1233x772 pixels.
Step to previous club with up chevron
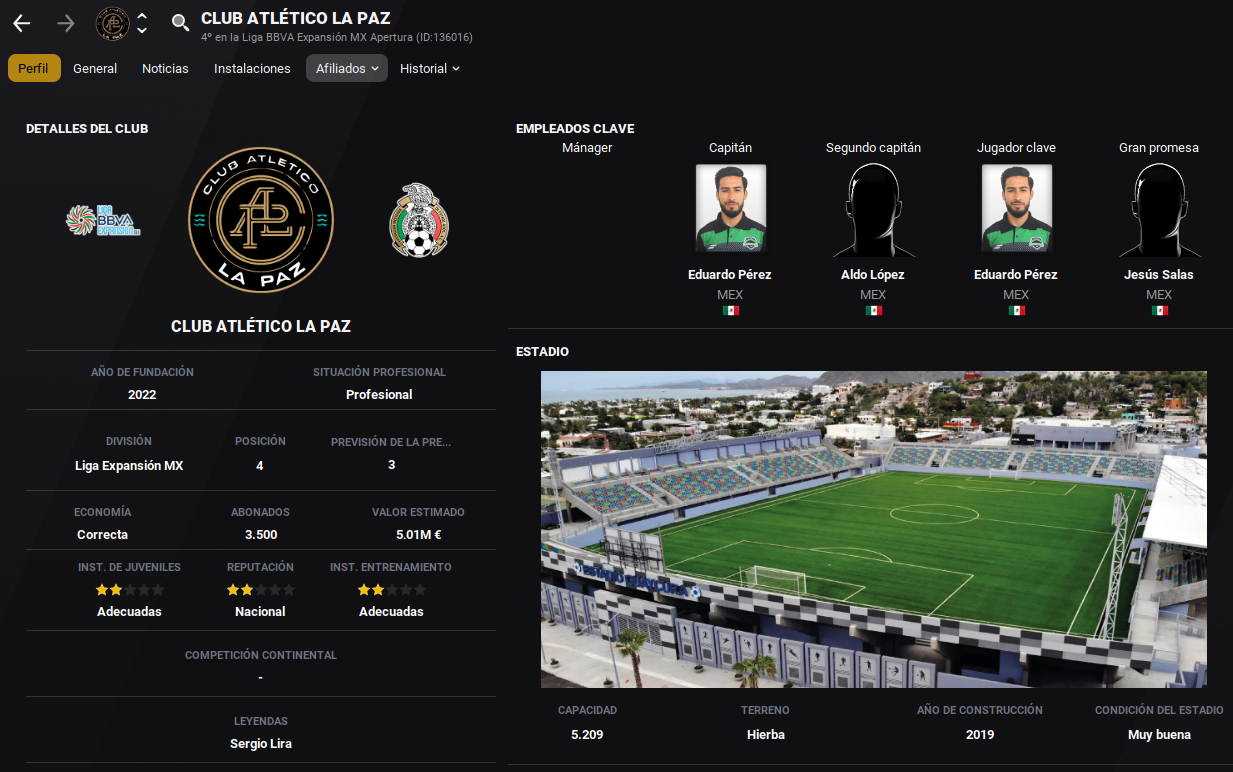tap(142, 17)
